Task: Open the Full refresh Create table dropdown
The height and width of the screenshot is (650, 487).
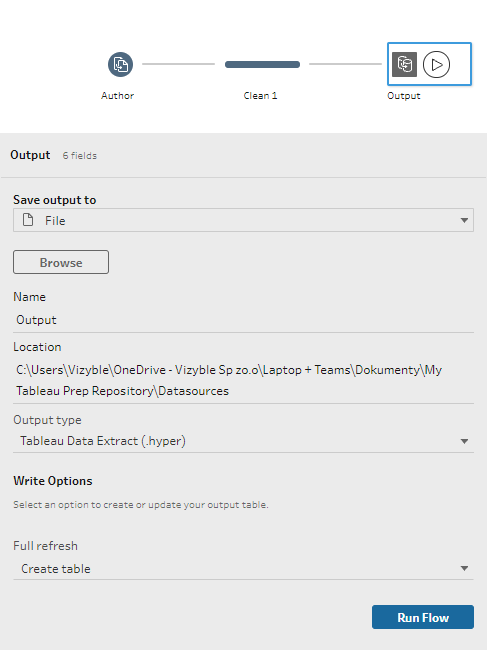Action: pos(243,568)
